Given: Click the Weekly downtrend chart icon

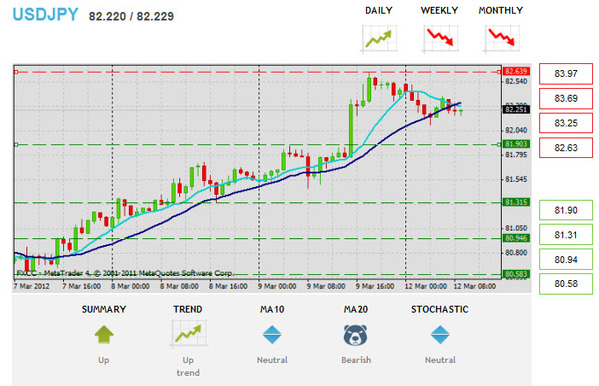Looking at the screenshot, I should 440,38.
